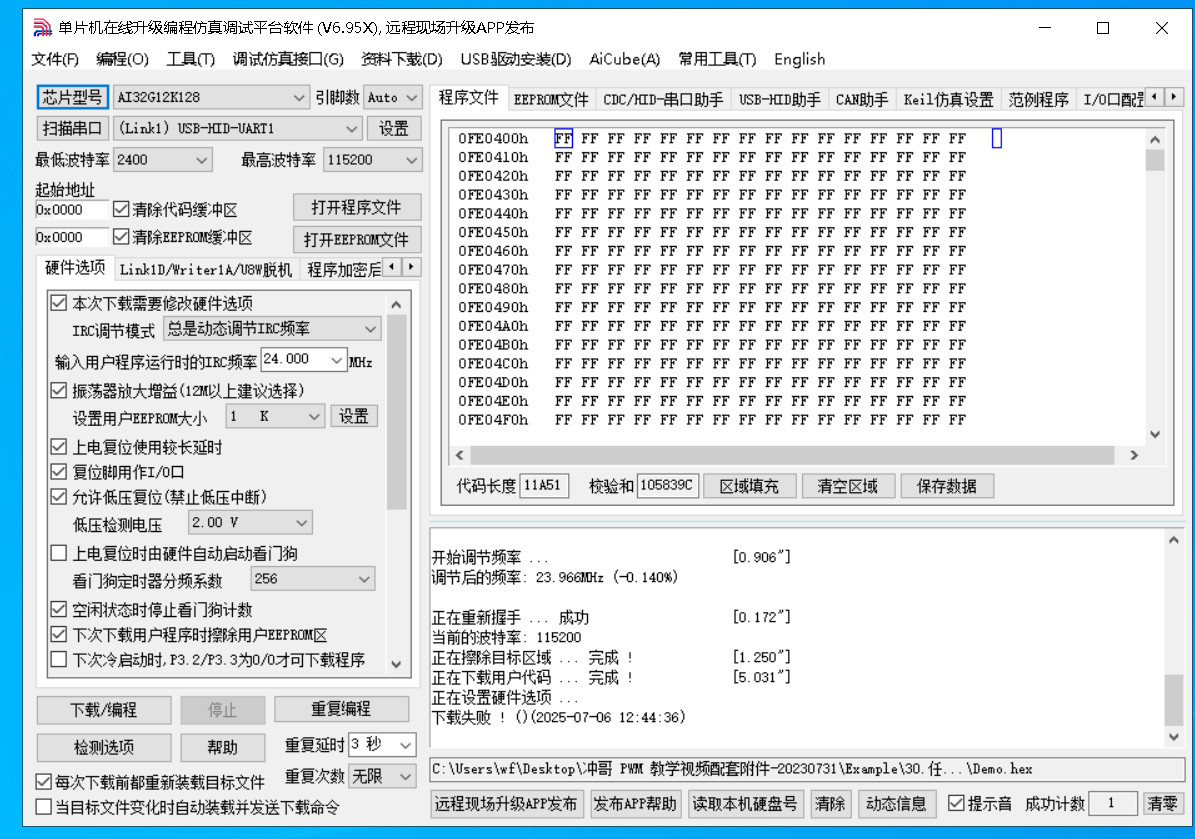Open 看门狗定时器分频系数 256 dropdown
Image resolution: width=1195 pixels, height=839 pixels.
click(x=312, y=579)
